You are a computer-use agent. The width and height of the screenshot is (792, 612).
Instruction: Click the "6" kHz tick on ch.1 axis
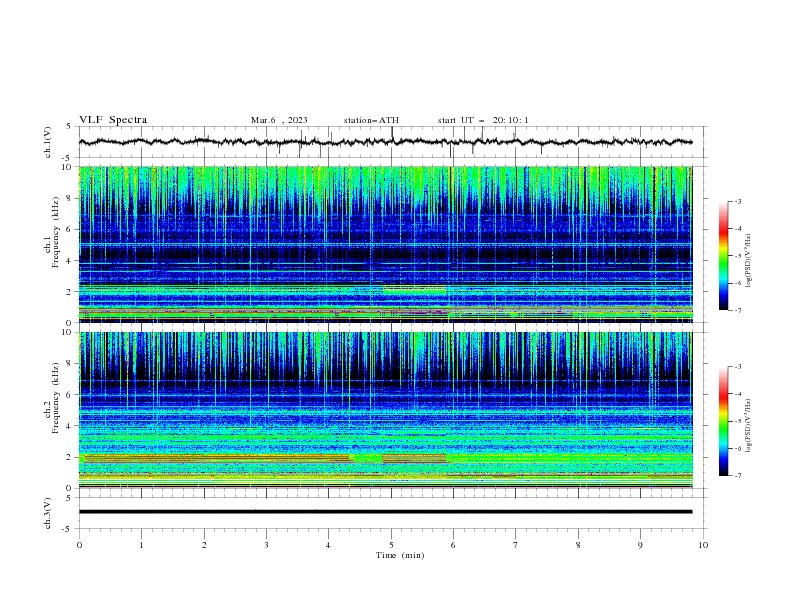71,230
